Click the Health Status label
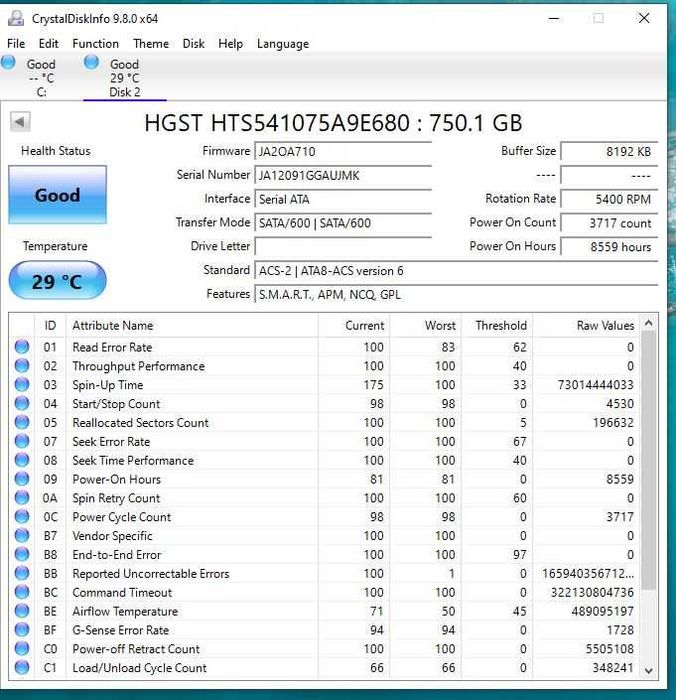The height and width of the screenshot is (700, 676). pyautogui.click(x=56, y=151)
